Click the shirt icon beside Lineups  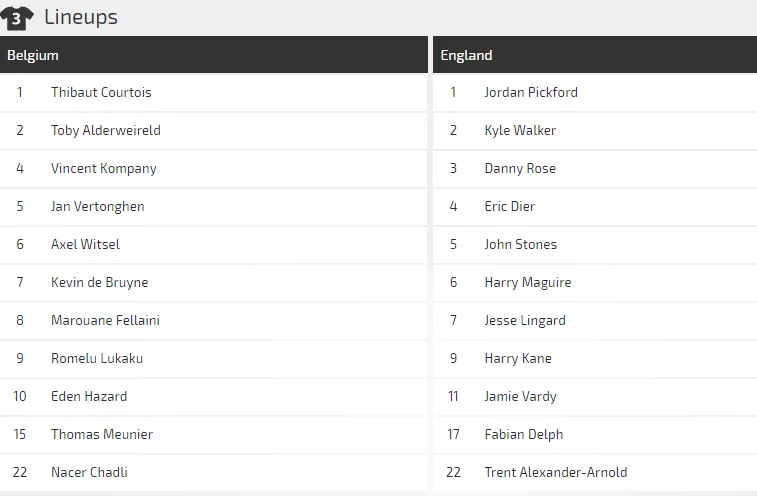(17, 17)
